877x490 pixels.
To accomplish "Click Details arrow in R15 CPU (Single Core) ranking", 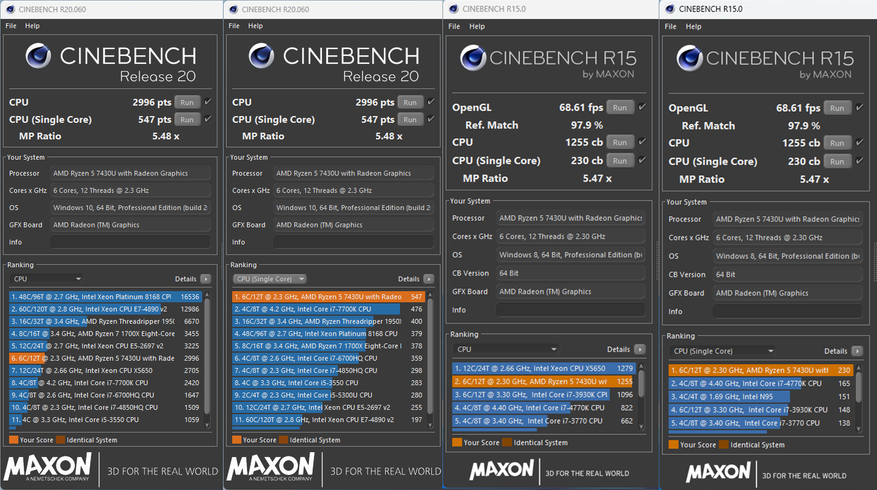I will (x=859, y=351).
